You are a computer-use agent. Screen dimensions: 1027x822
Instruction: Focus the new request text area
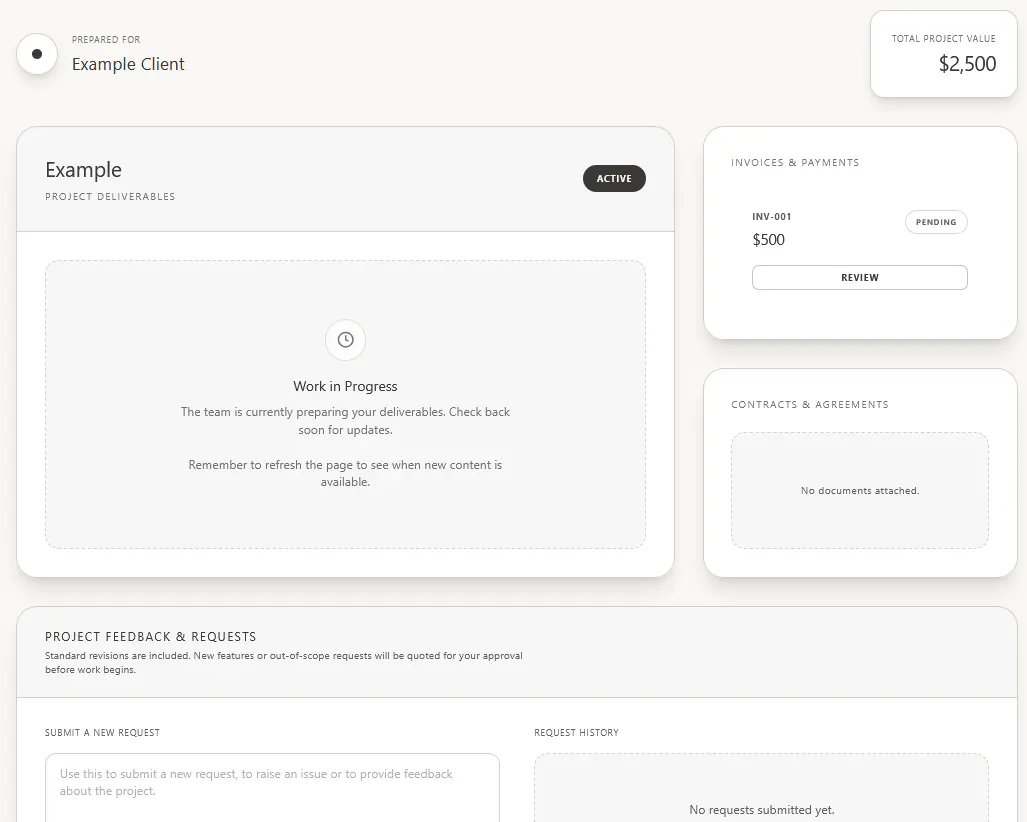272,787
